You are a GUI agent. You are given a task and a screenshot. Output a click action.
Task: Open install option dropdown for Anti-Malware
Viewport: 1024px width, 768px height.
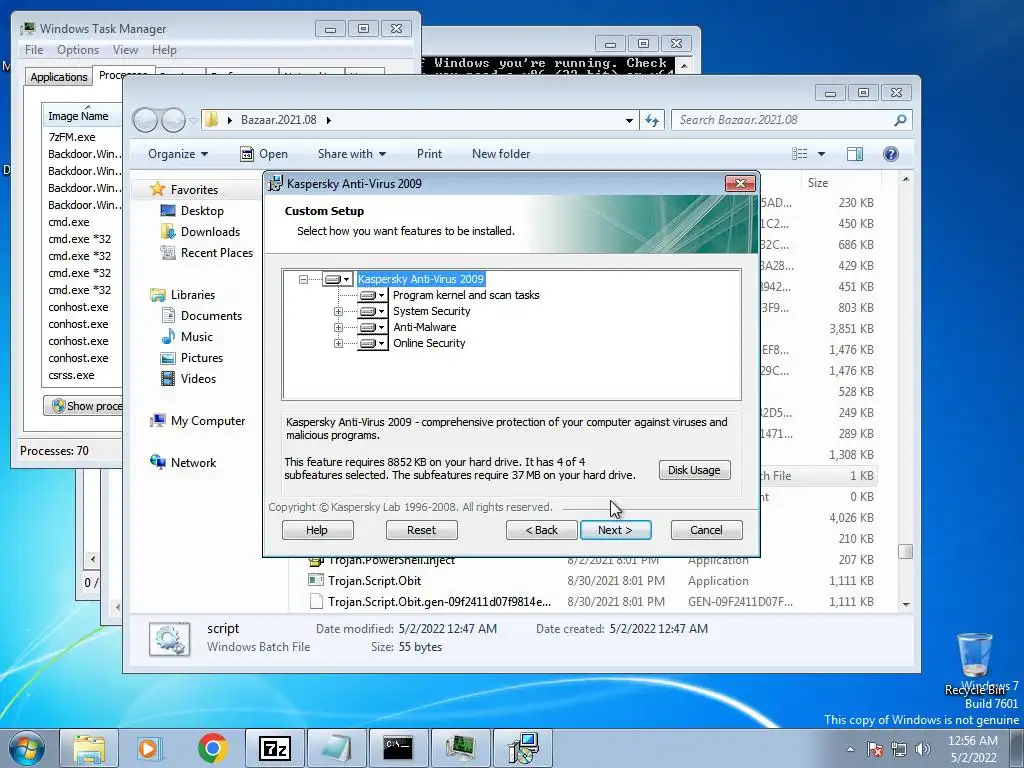(373, 327)
